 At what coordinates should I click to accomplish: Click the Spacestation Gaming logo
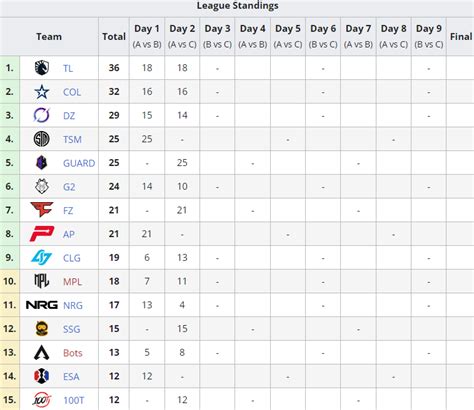coord(42,329)
